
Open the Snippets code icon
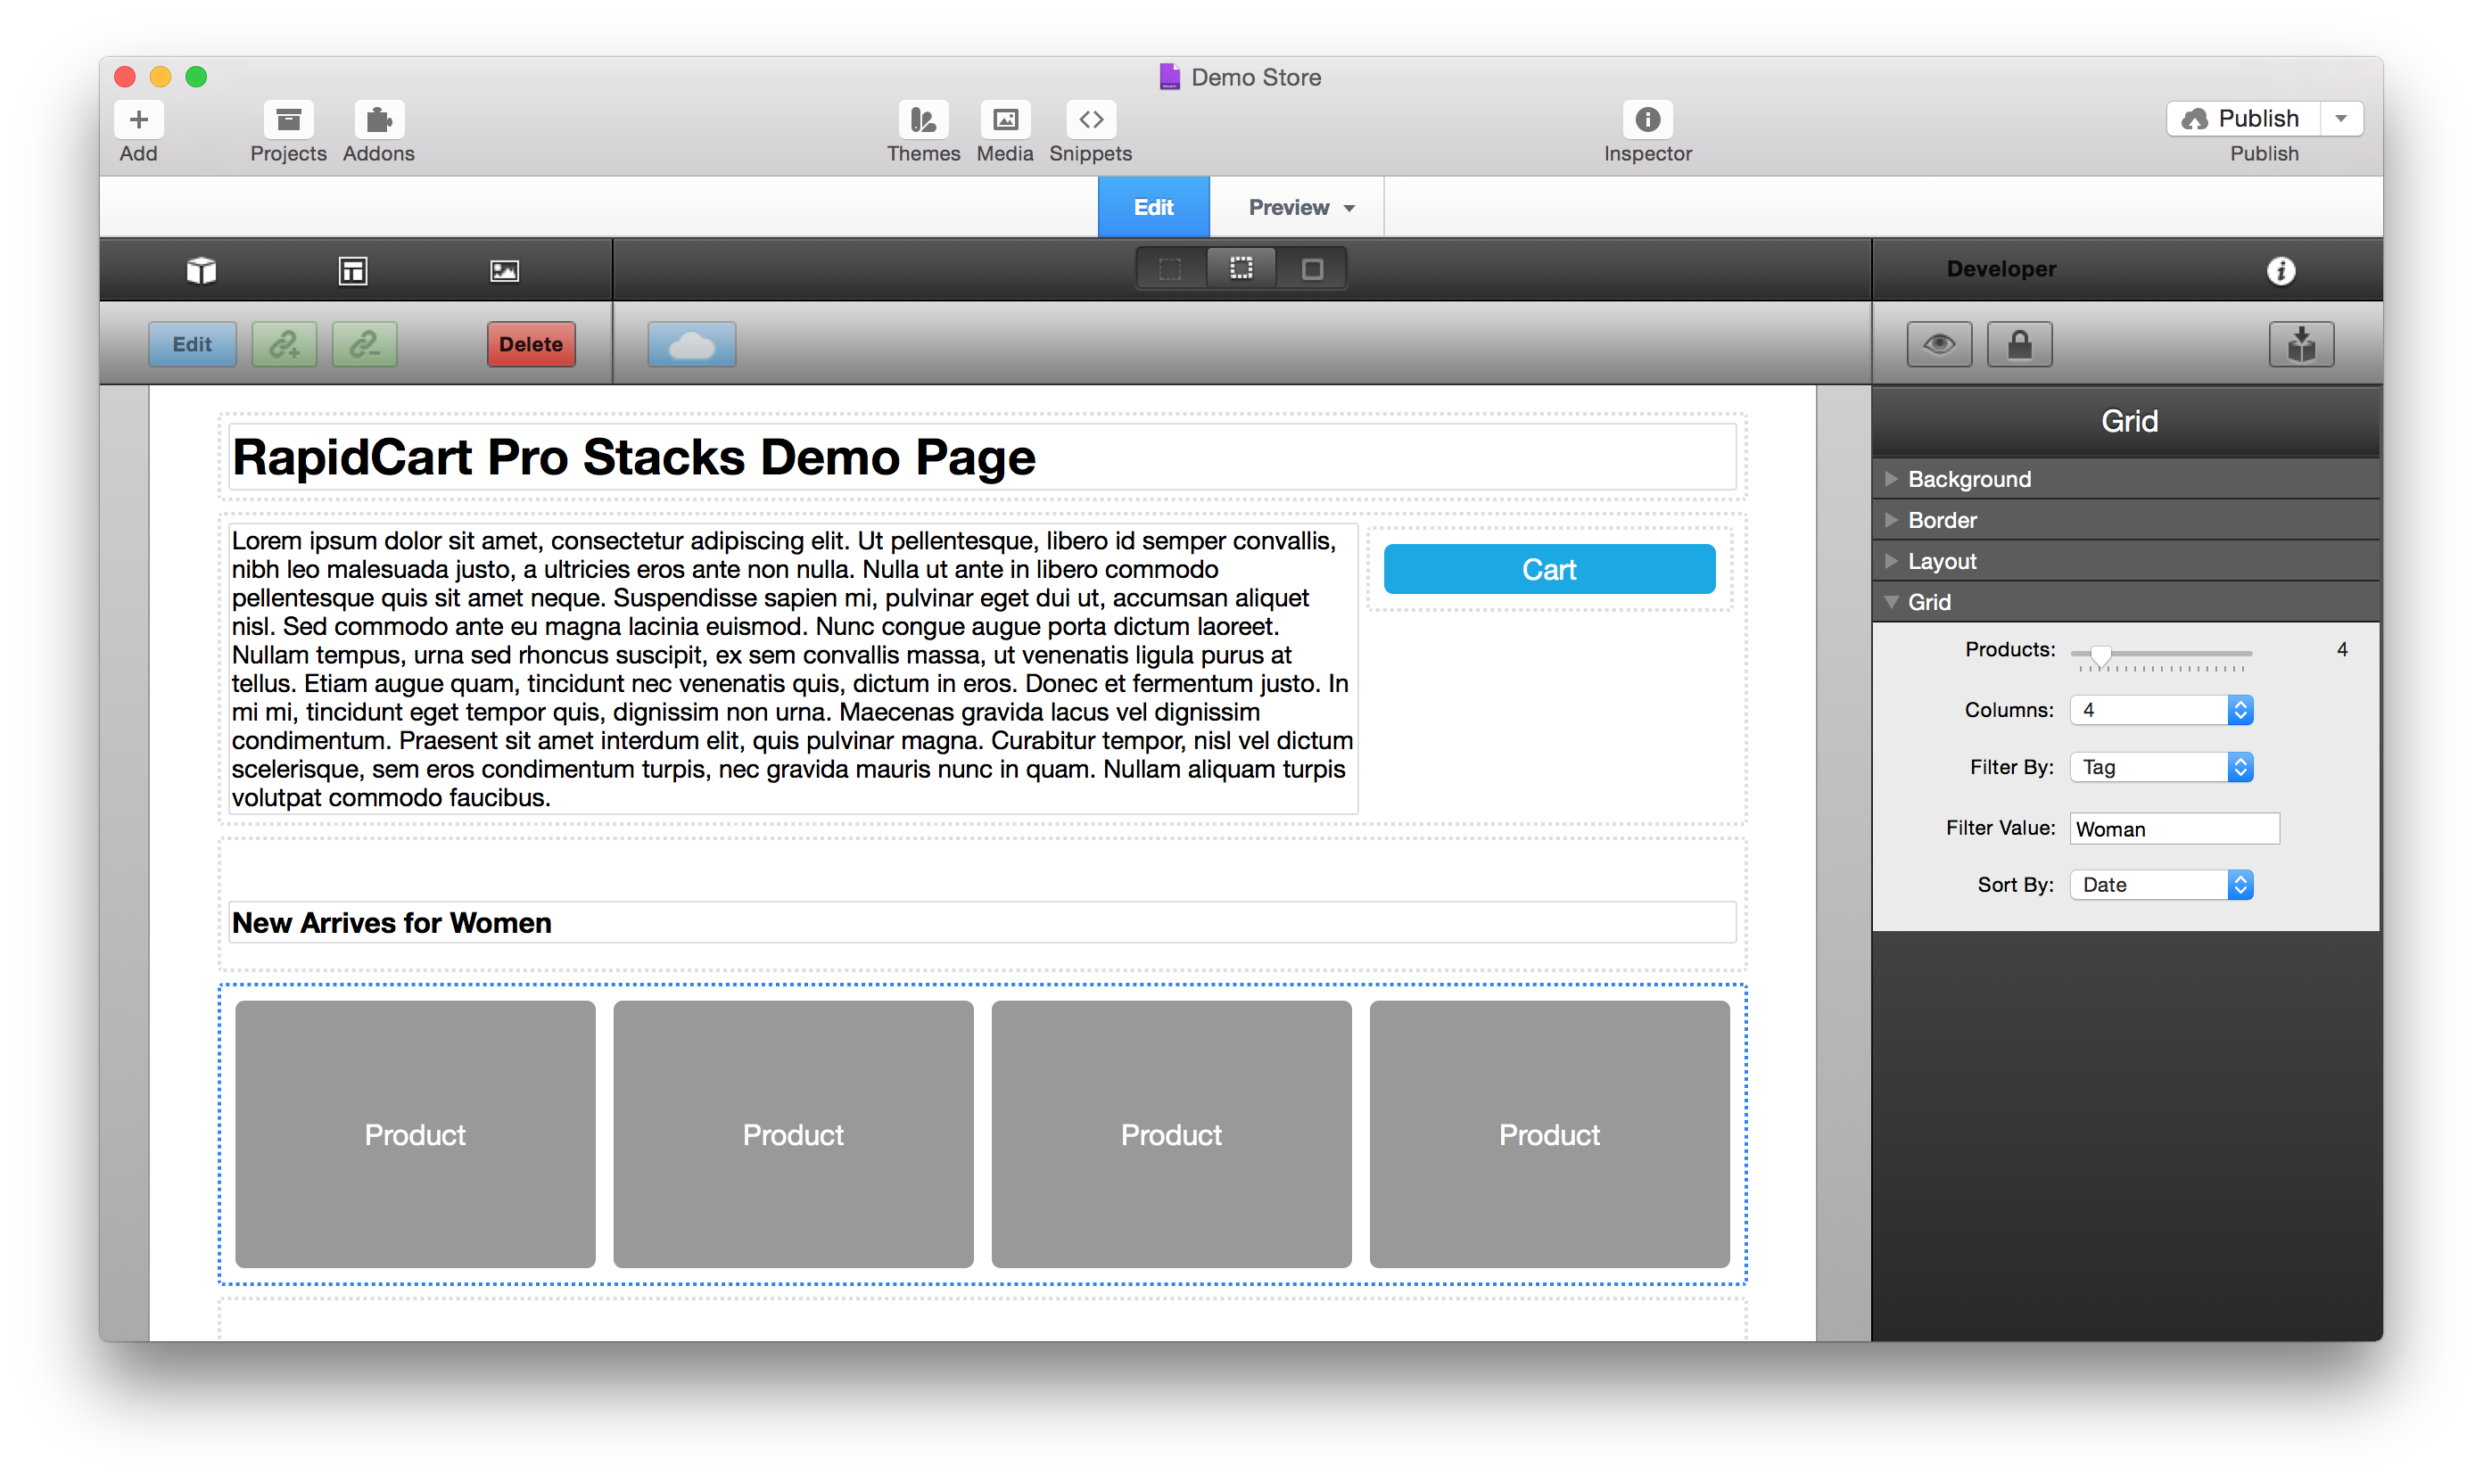tap(1090, 120)
